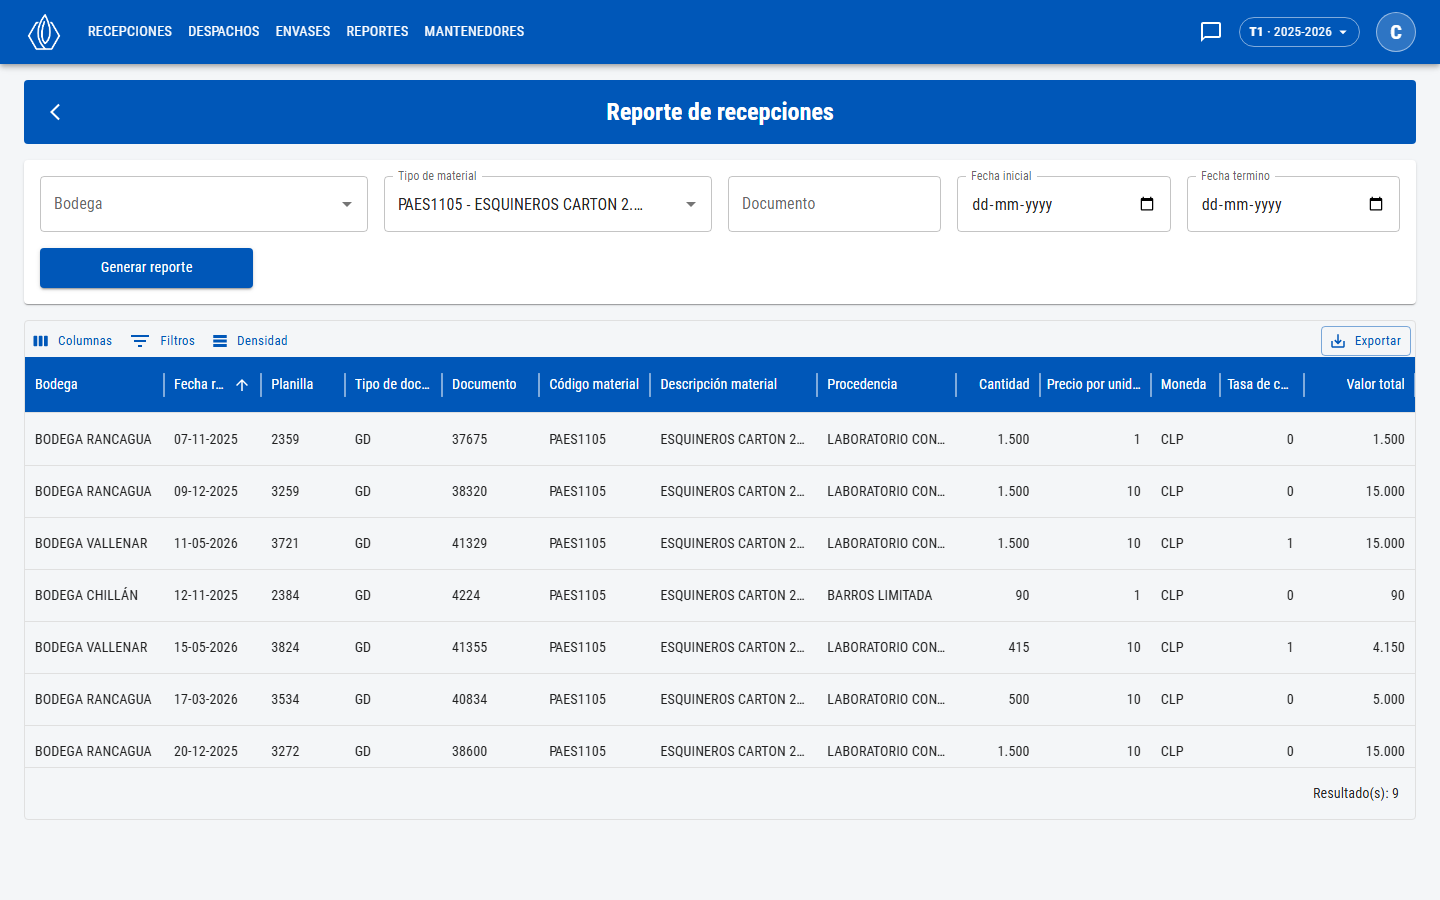1440x900 pixels.
Task: Click the Generar reporte button
Action: pyautogui.click(x=146, y=268)
